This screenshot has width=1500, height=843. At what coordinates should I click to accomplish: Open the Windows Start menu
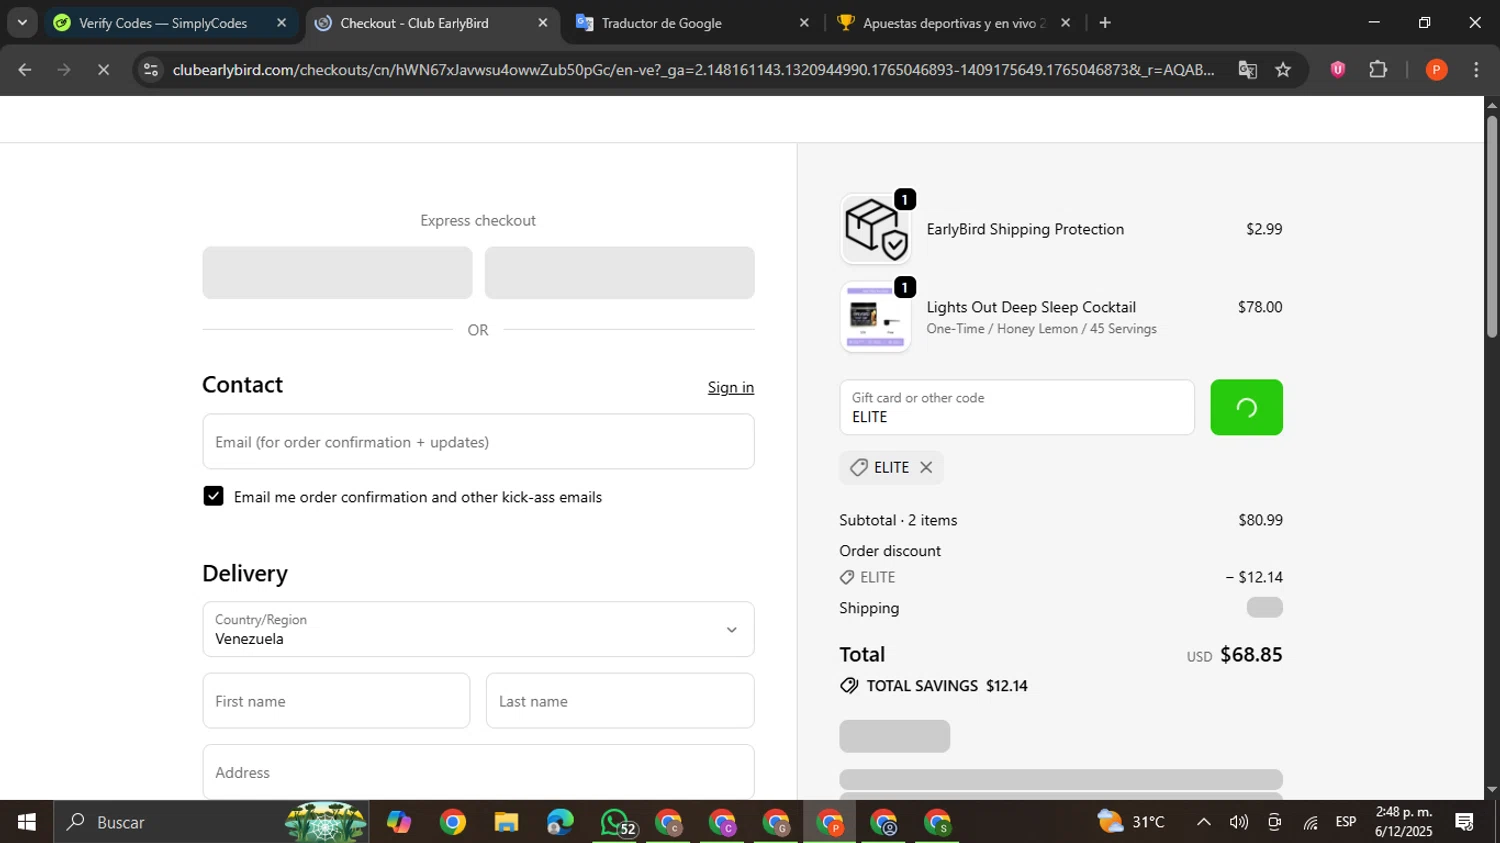27,822
